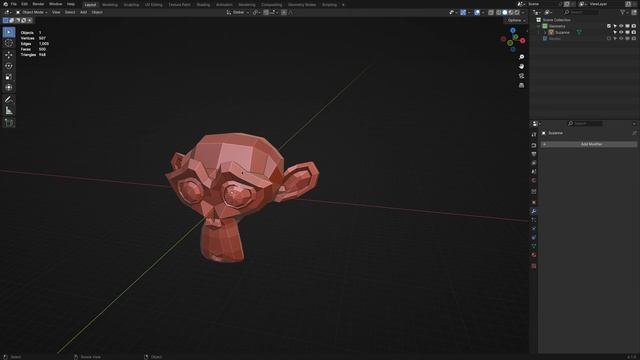The height and width of the screenshot is (360, 640).
Task: Toggle viewport gizmos button
Action: [463, 12]
